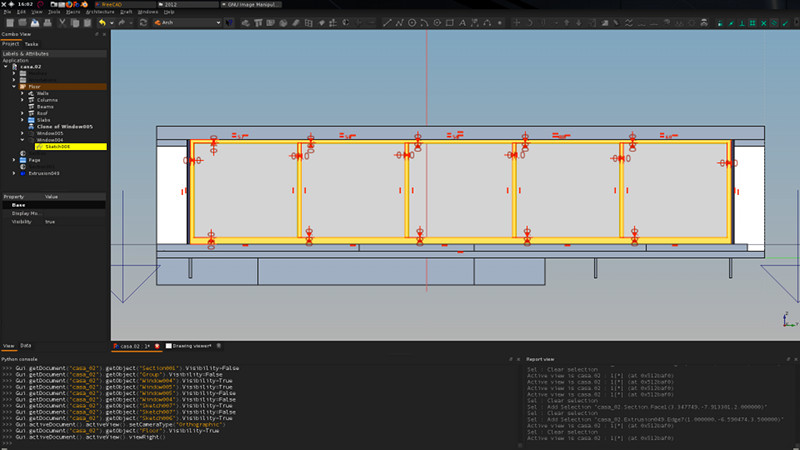Click the Cut scissors icon
Screen dimensions: 800x450
(x=62, y=22)
